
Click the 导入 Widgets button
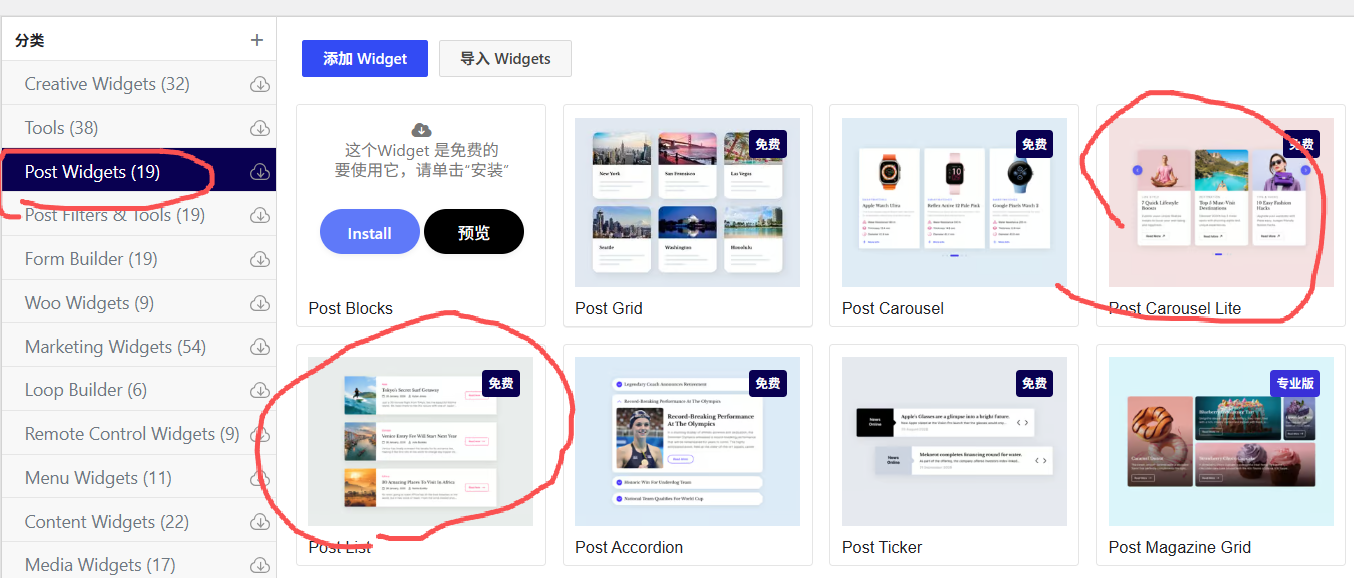[505, 59]
